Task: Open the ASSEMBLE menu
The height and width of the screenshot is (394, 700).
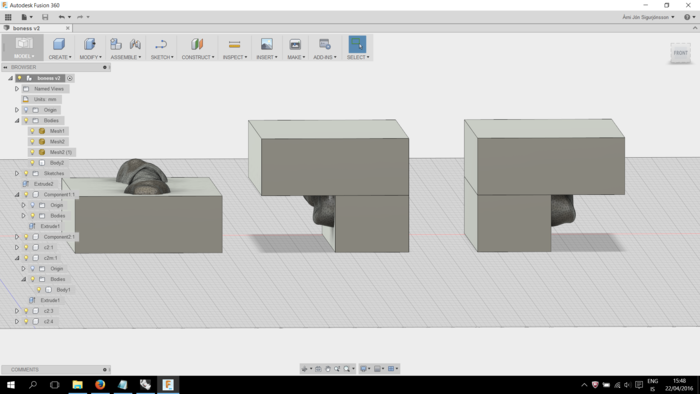Action: point(125,58)
